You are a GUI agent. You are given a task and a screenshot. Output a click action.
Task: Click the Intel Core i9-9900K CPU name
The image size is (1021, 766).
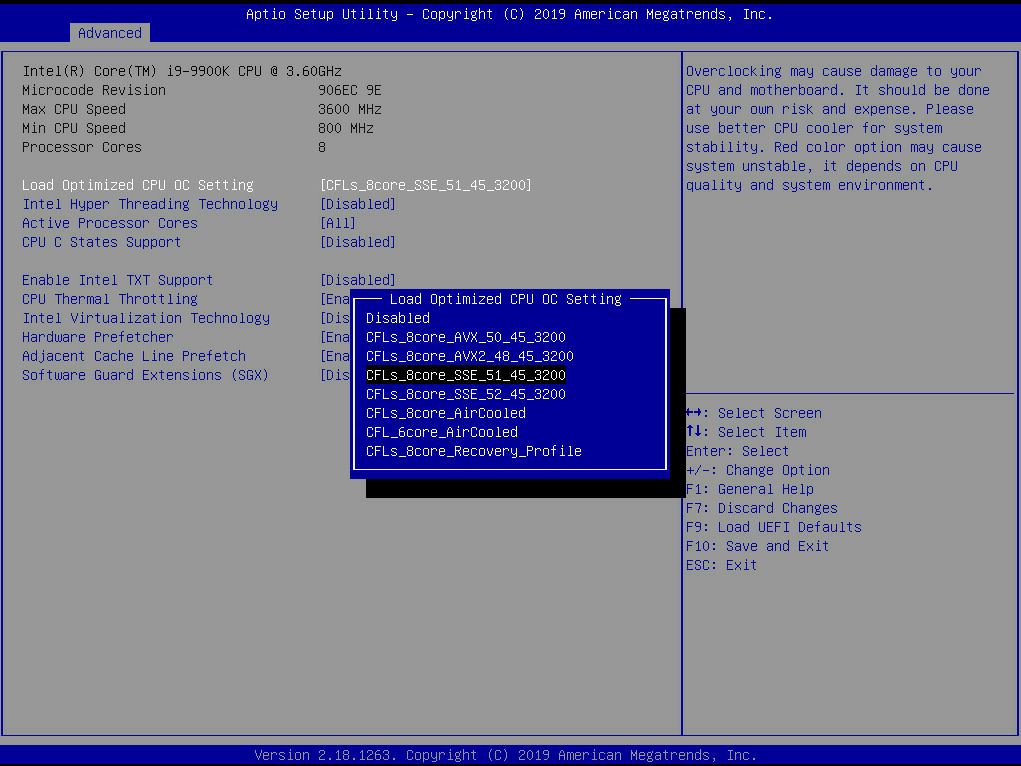pos(182,71)
